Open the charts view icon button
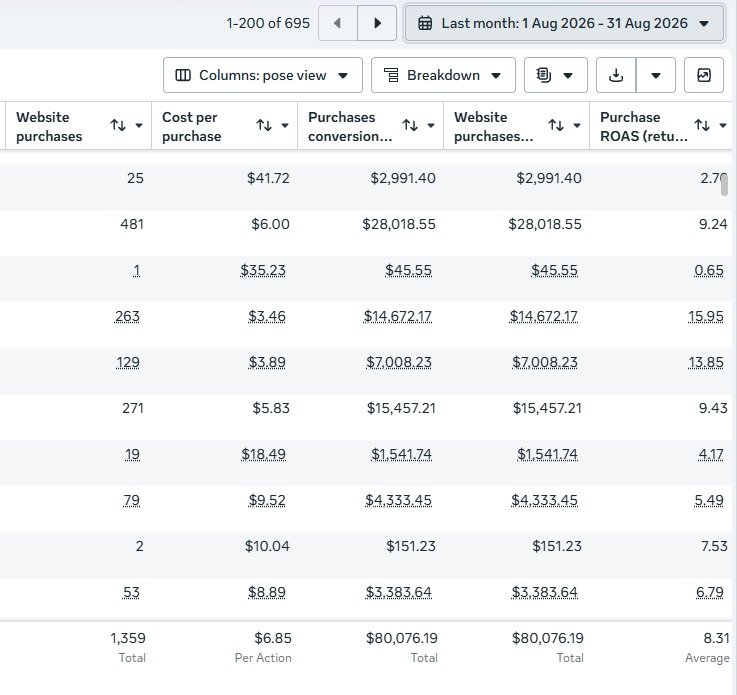 [x=704, y=75]
